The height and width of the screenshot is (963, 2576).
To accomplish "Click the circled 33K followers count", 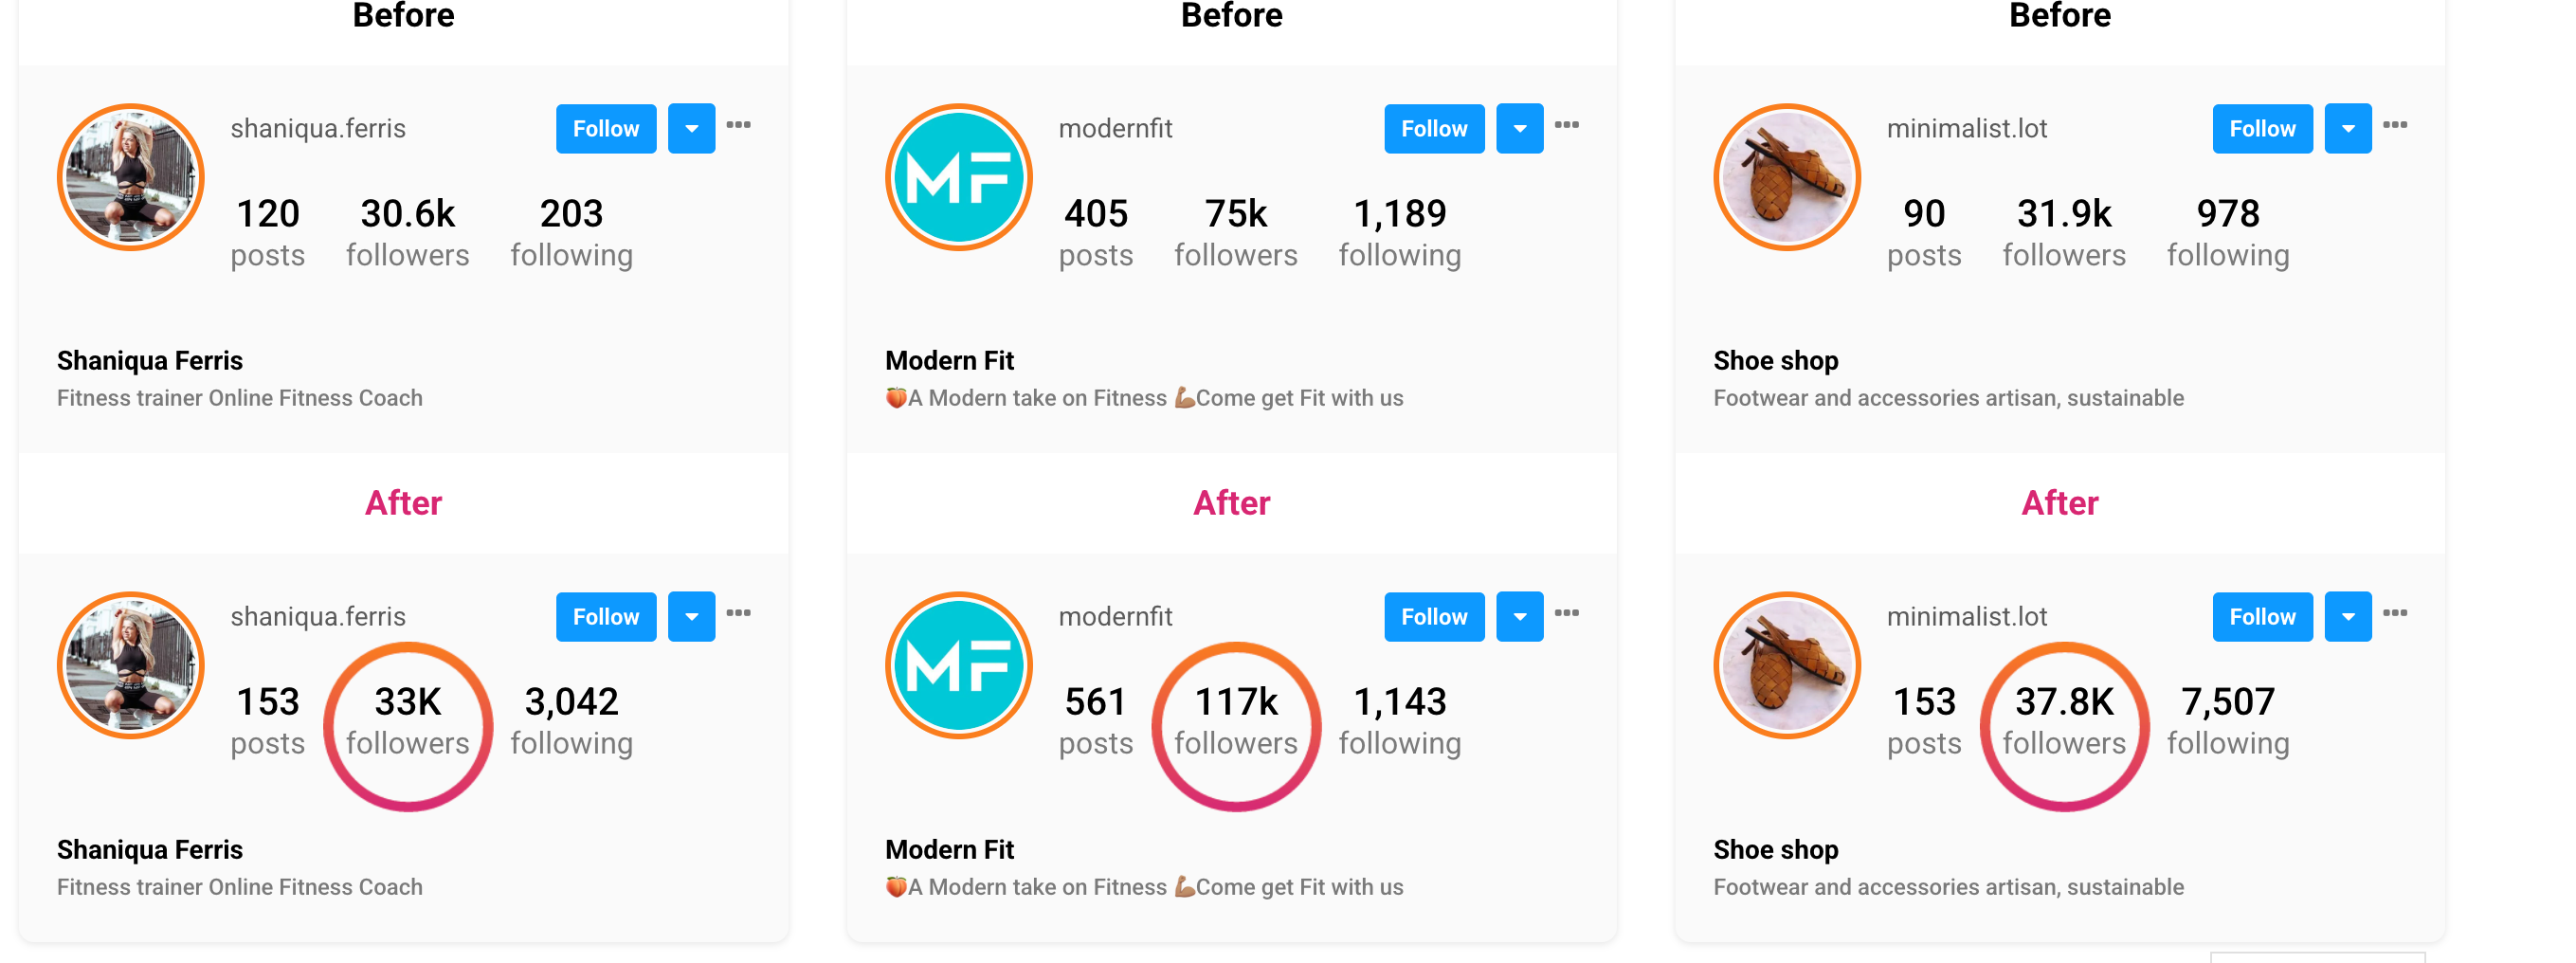I will click(407, 703).
